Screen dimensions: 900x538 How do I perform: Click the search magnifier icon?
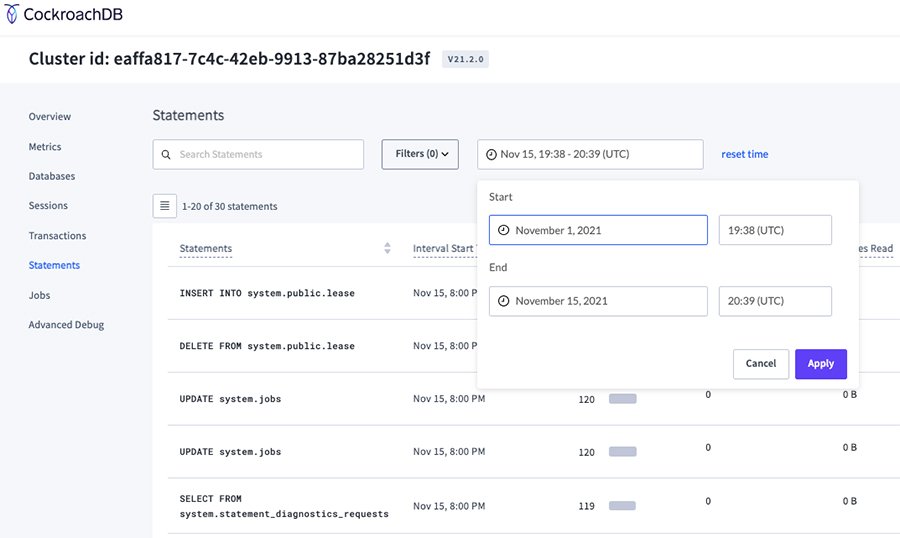166,155
